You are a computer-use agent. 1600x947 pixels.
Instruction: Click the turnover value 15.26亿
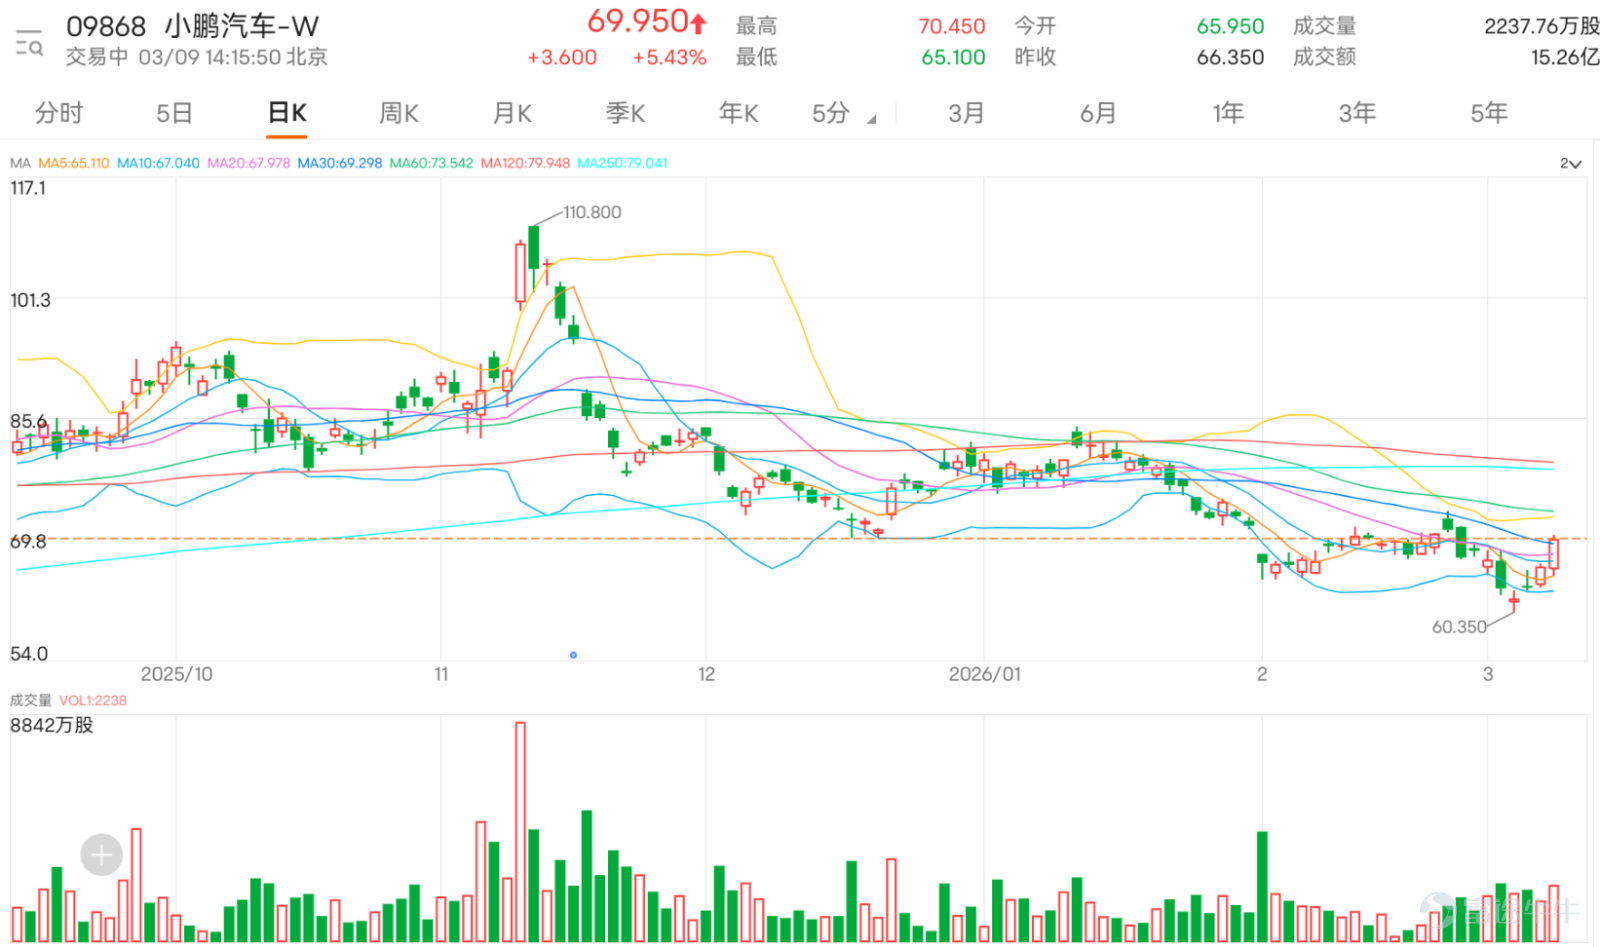[x=1565, y=57]
